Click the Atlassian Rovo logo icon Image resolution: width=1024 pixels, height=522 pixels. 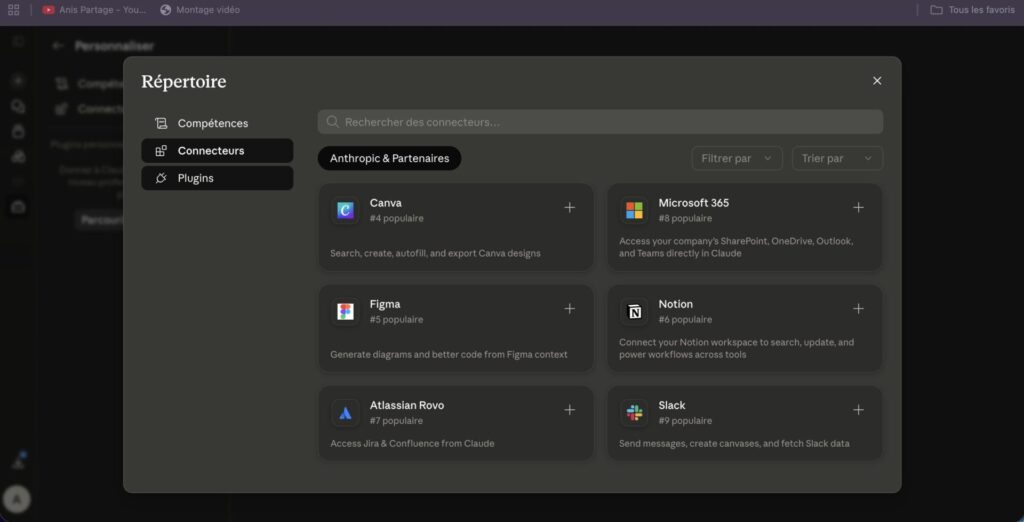(345, 413)
